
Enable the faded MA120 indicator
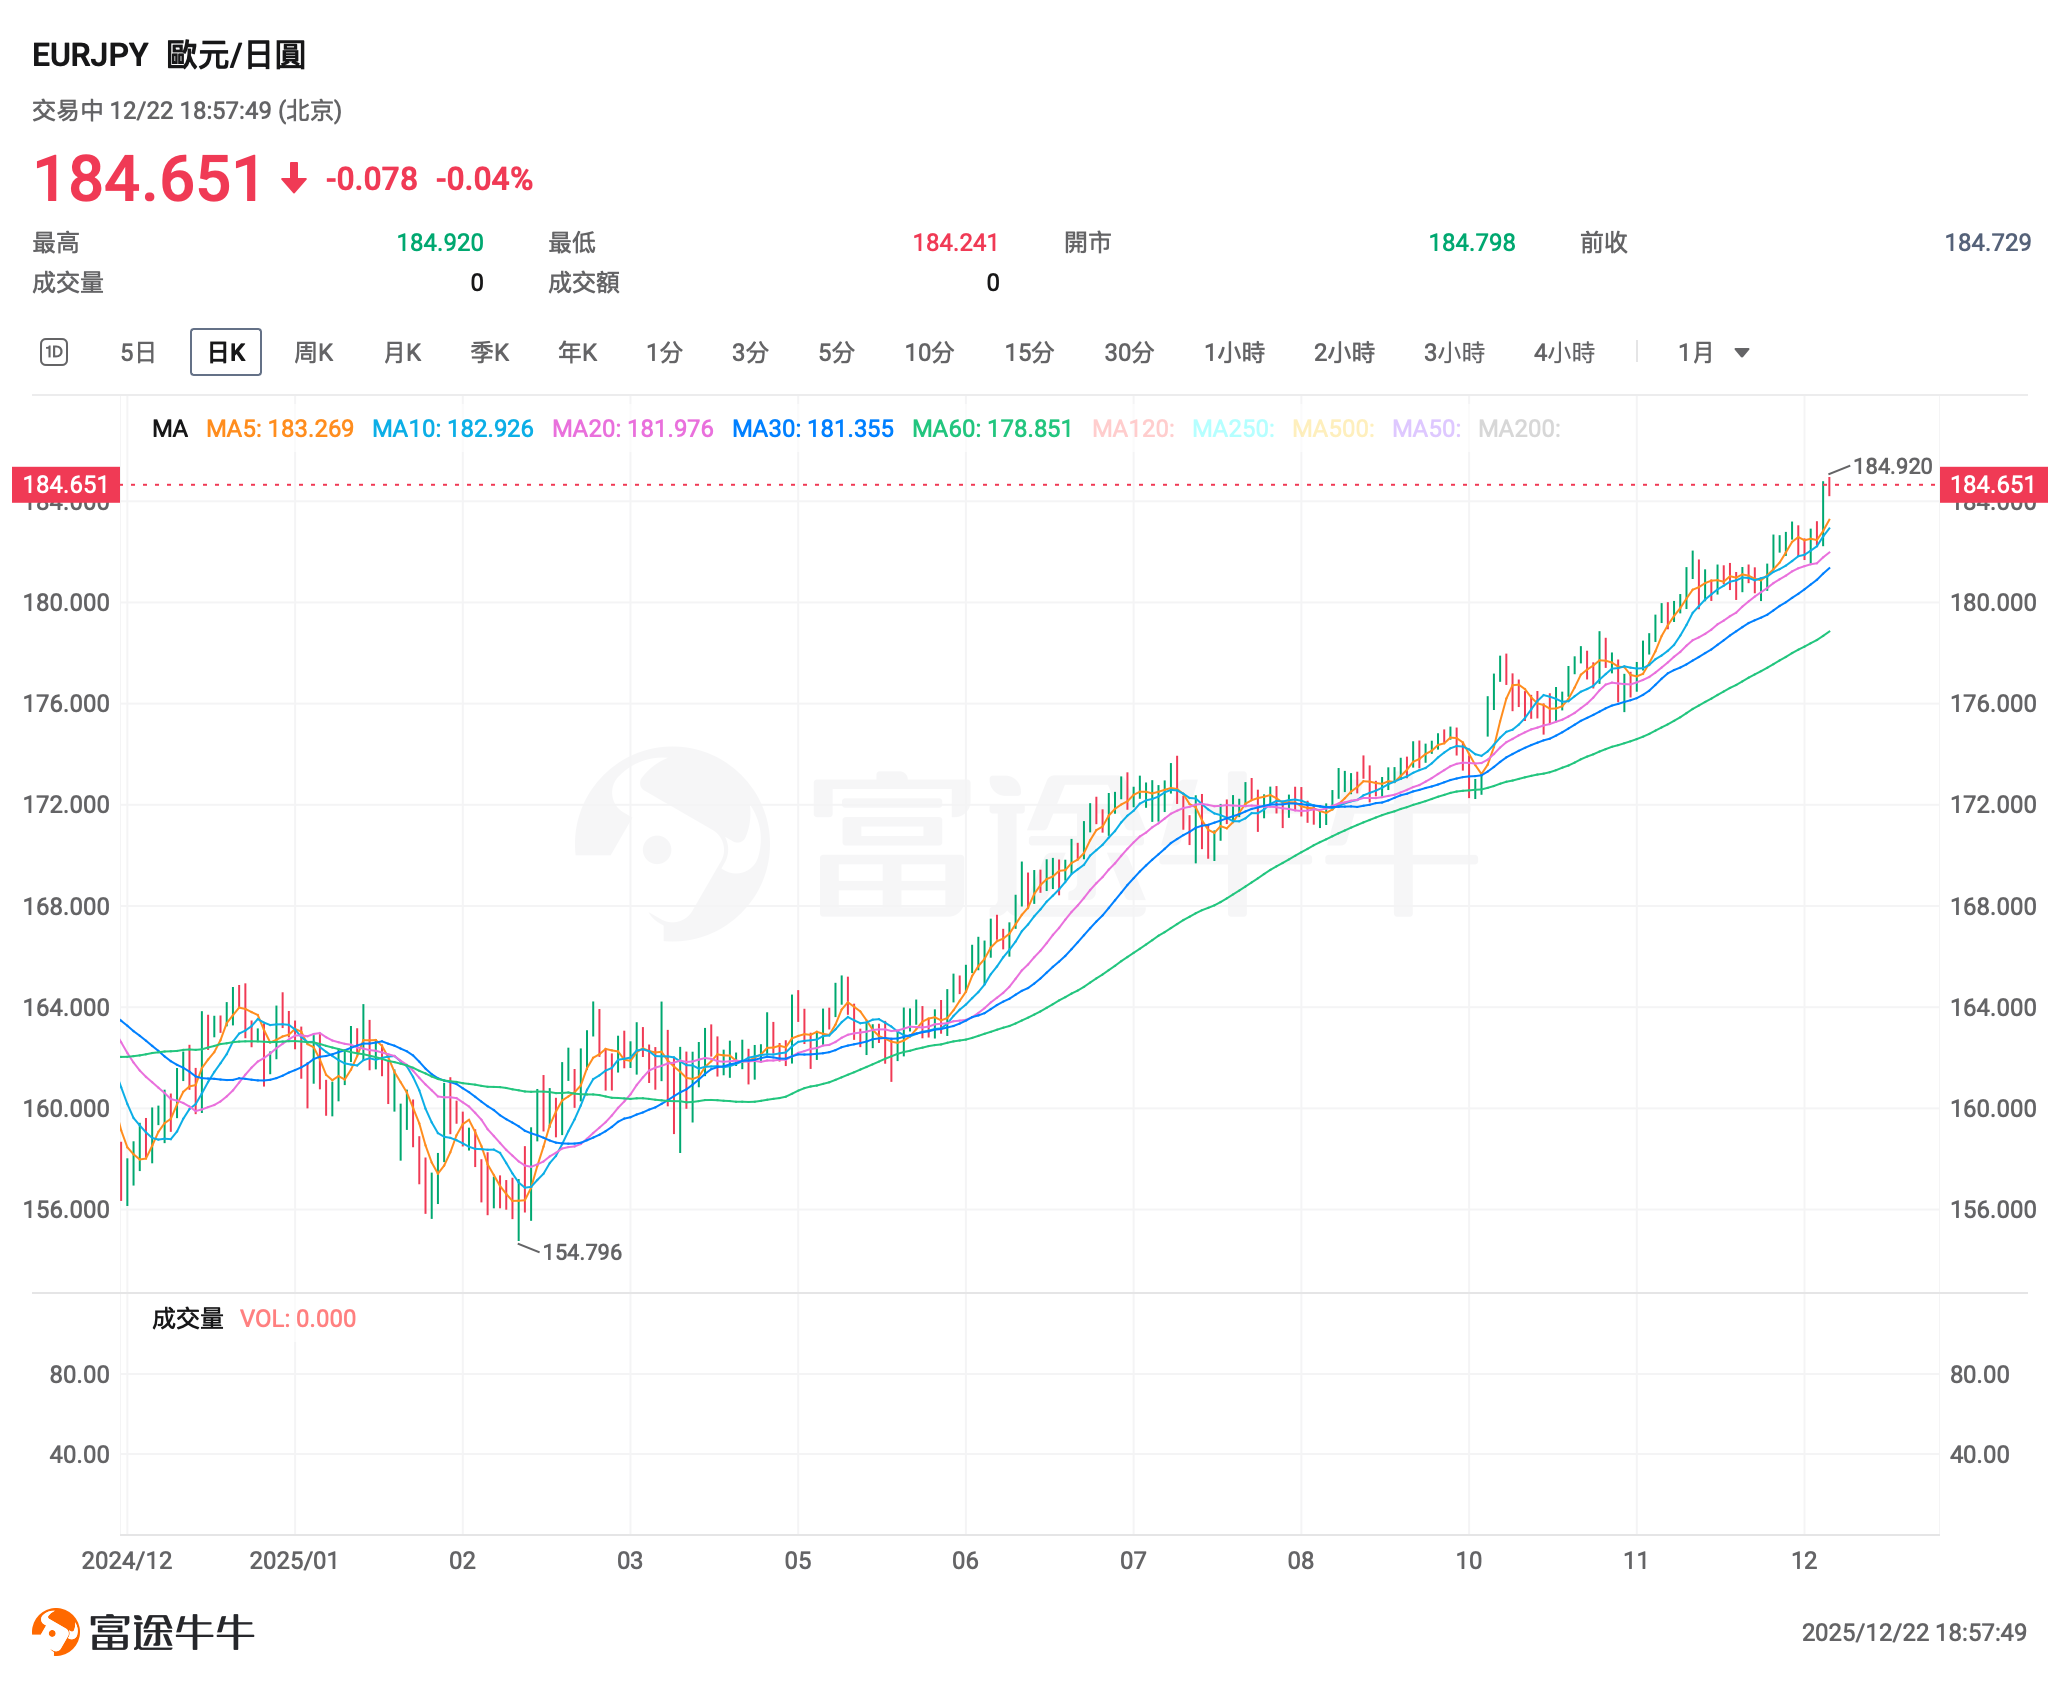click(1132, 429)
